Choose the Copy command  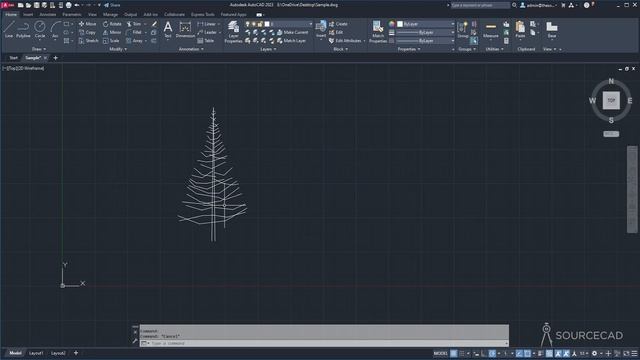coord(87,32)
